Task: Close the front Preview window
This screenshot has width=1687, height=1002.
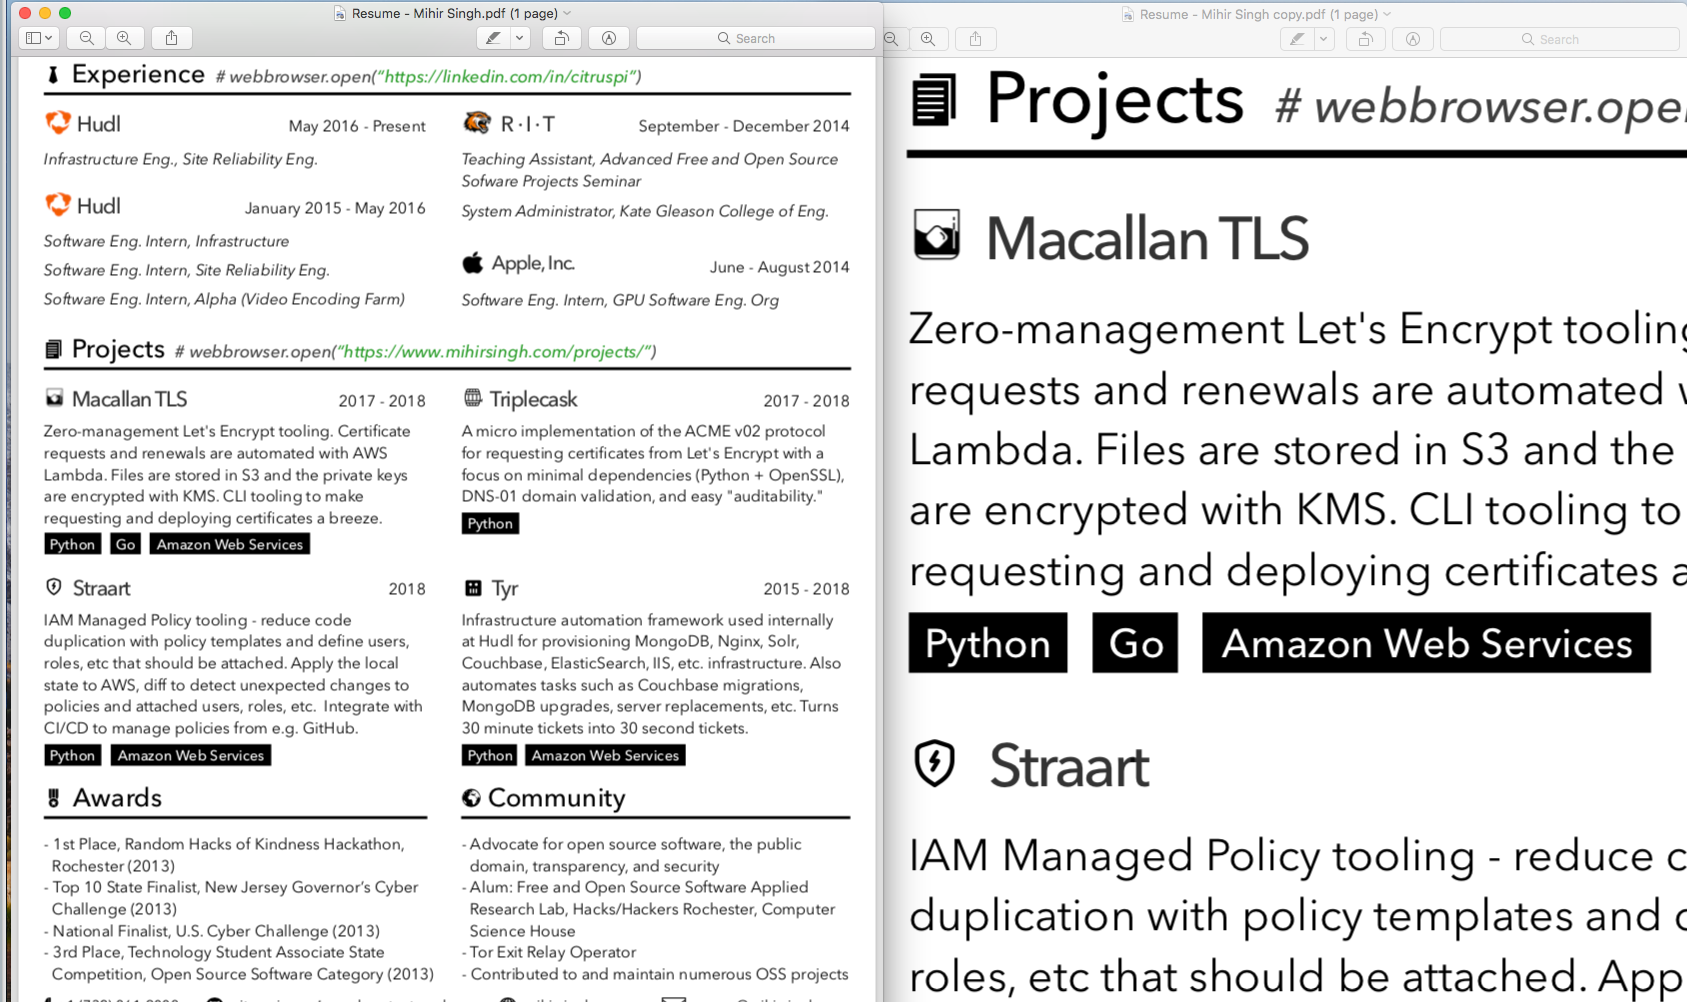Action: click(25, 13)
